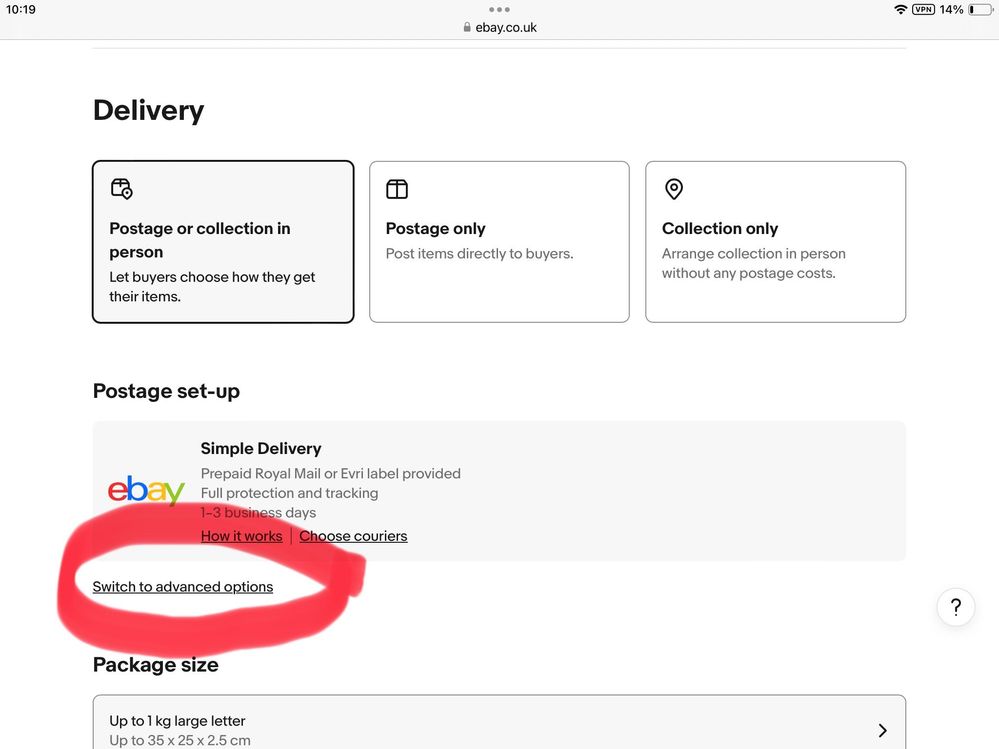Screen dimensions: 999x749
Task: Tap the Wi-Fi icon in status bar
Action: pyautogui.click(x=900, y=10)
